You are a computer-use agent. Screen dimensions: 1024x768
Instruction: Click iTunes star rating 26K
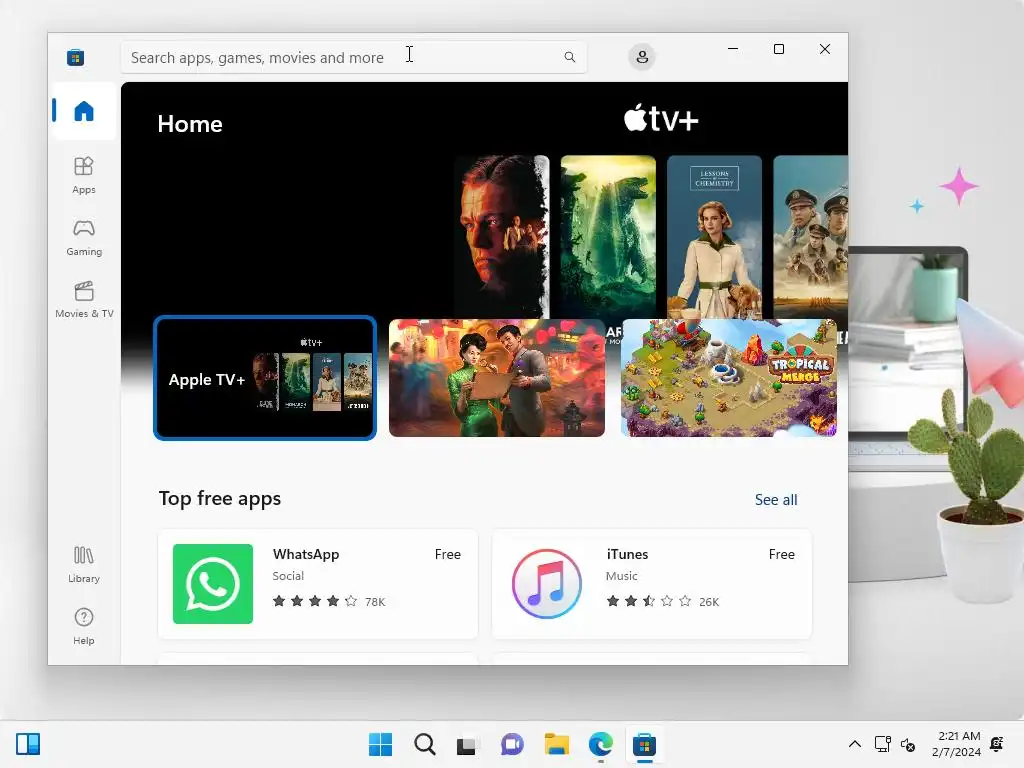click(x=662, y=601)
